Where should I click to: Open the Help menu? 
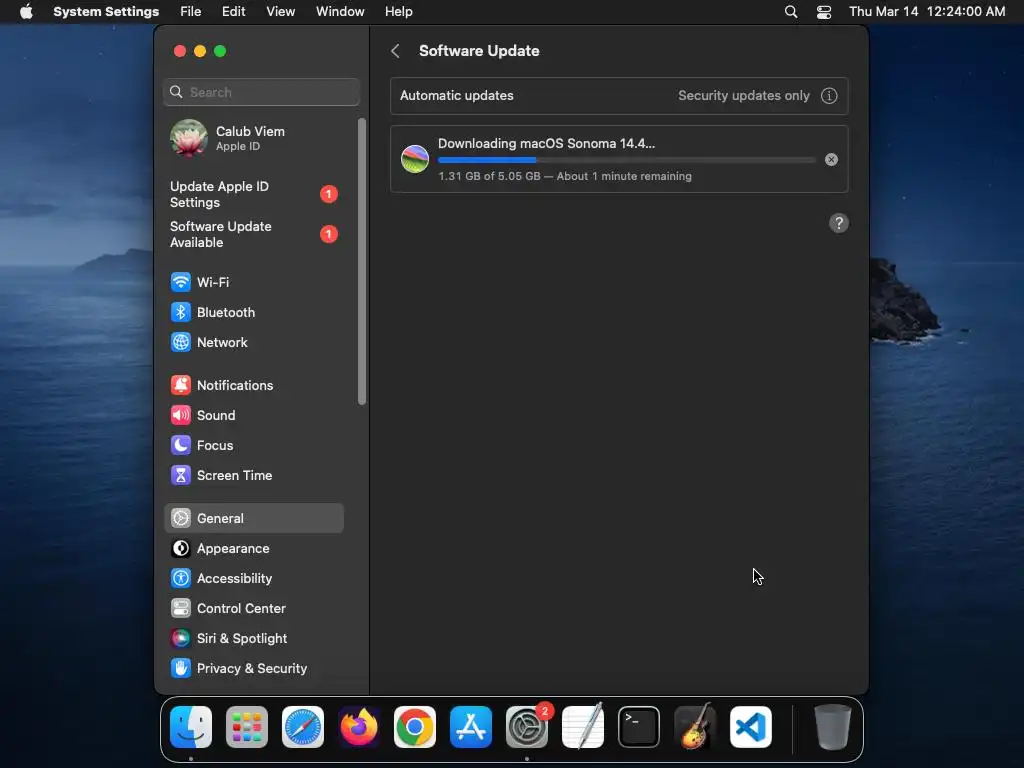pos(398,11)
